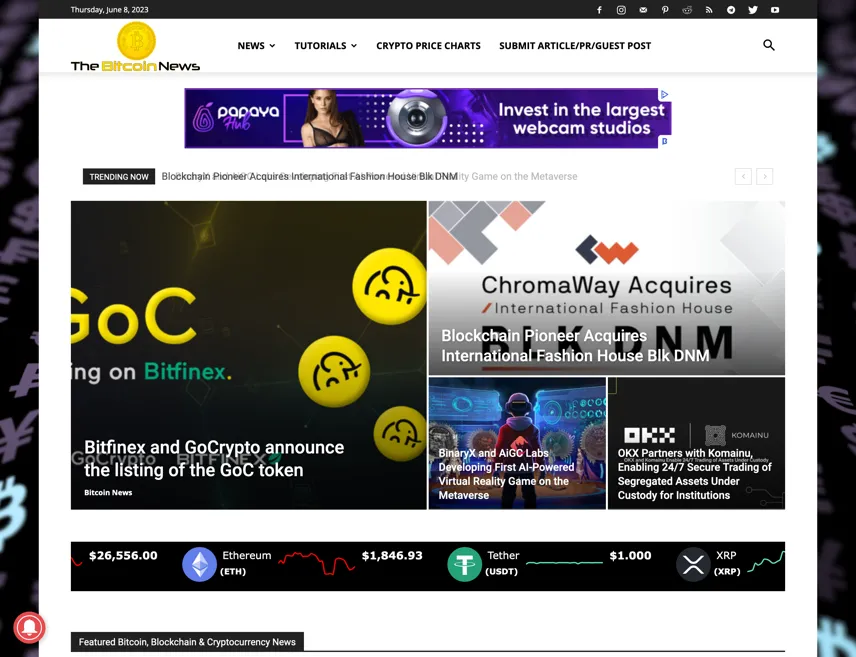Open SUBMIT ARTICLE/PR/GUEST POST menu item
This screenshot has width=856, height=657.
point(575,46)
